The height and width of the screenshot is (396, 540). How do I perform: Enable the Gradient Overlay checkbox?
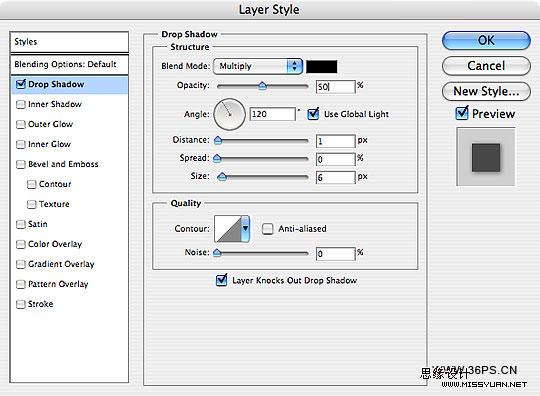coord(21,264)
